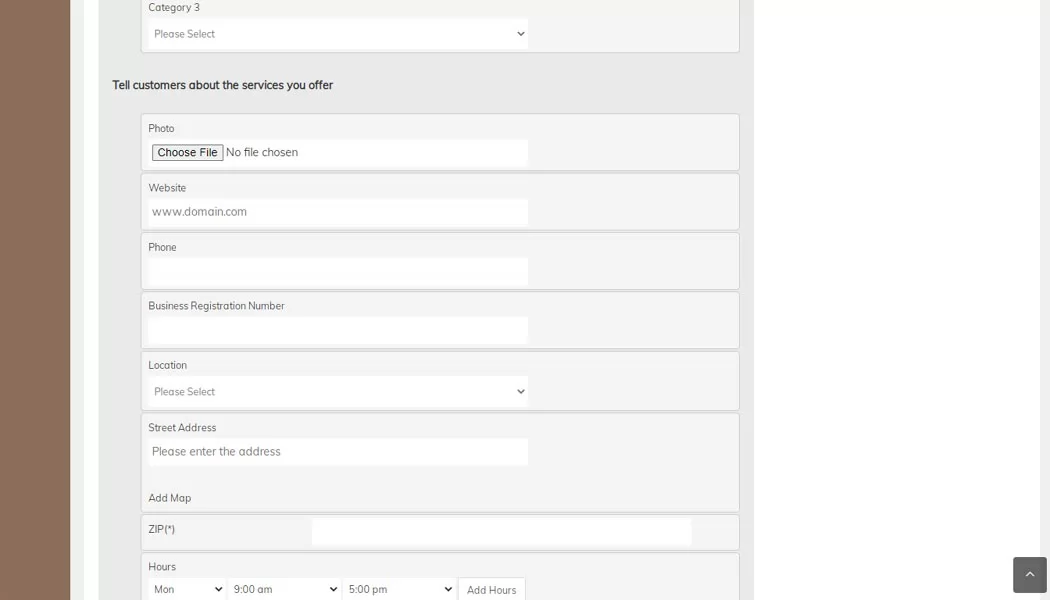Click into the Phone field
Screen dimensions: 1050x600
pos(338,271)
